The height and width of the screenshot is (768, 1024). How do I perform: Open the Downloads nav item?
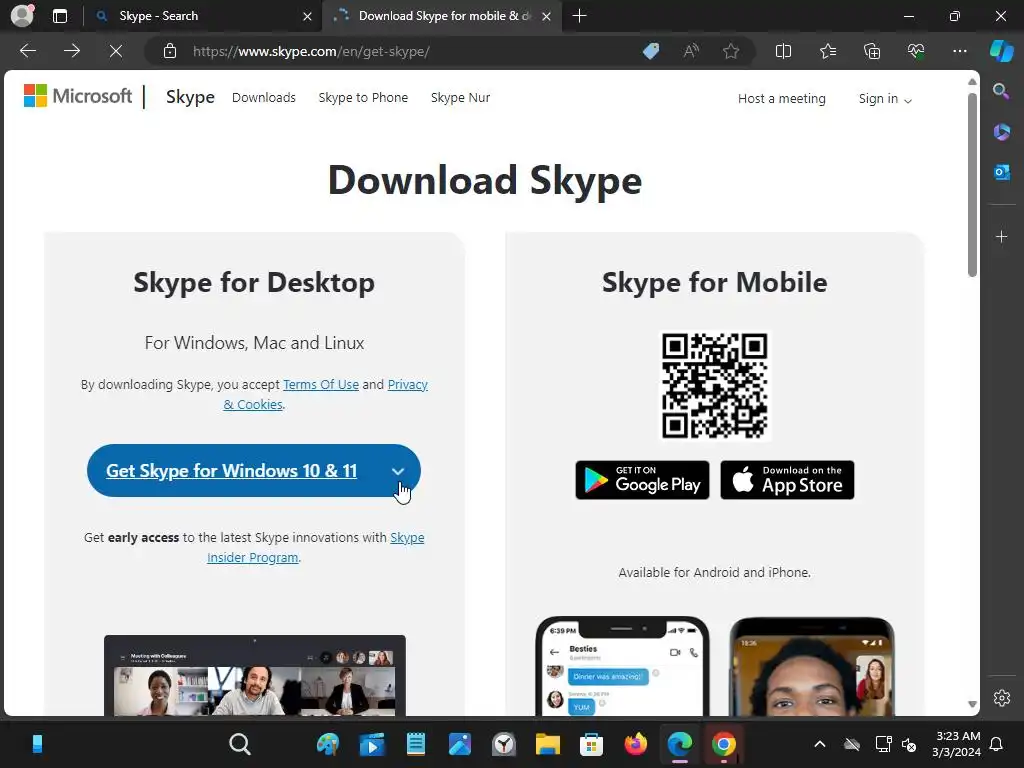point(264,97)
